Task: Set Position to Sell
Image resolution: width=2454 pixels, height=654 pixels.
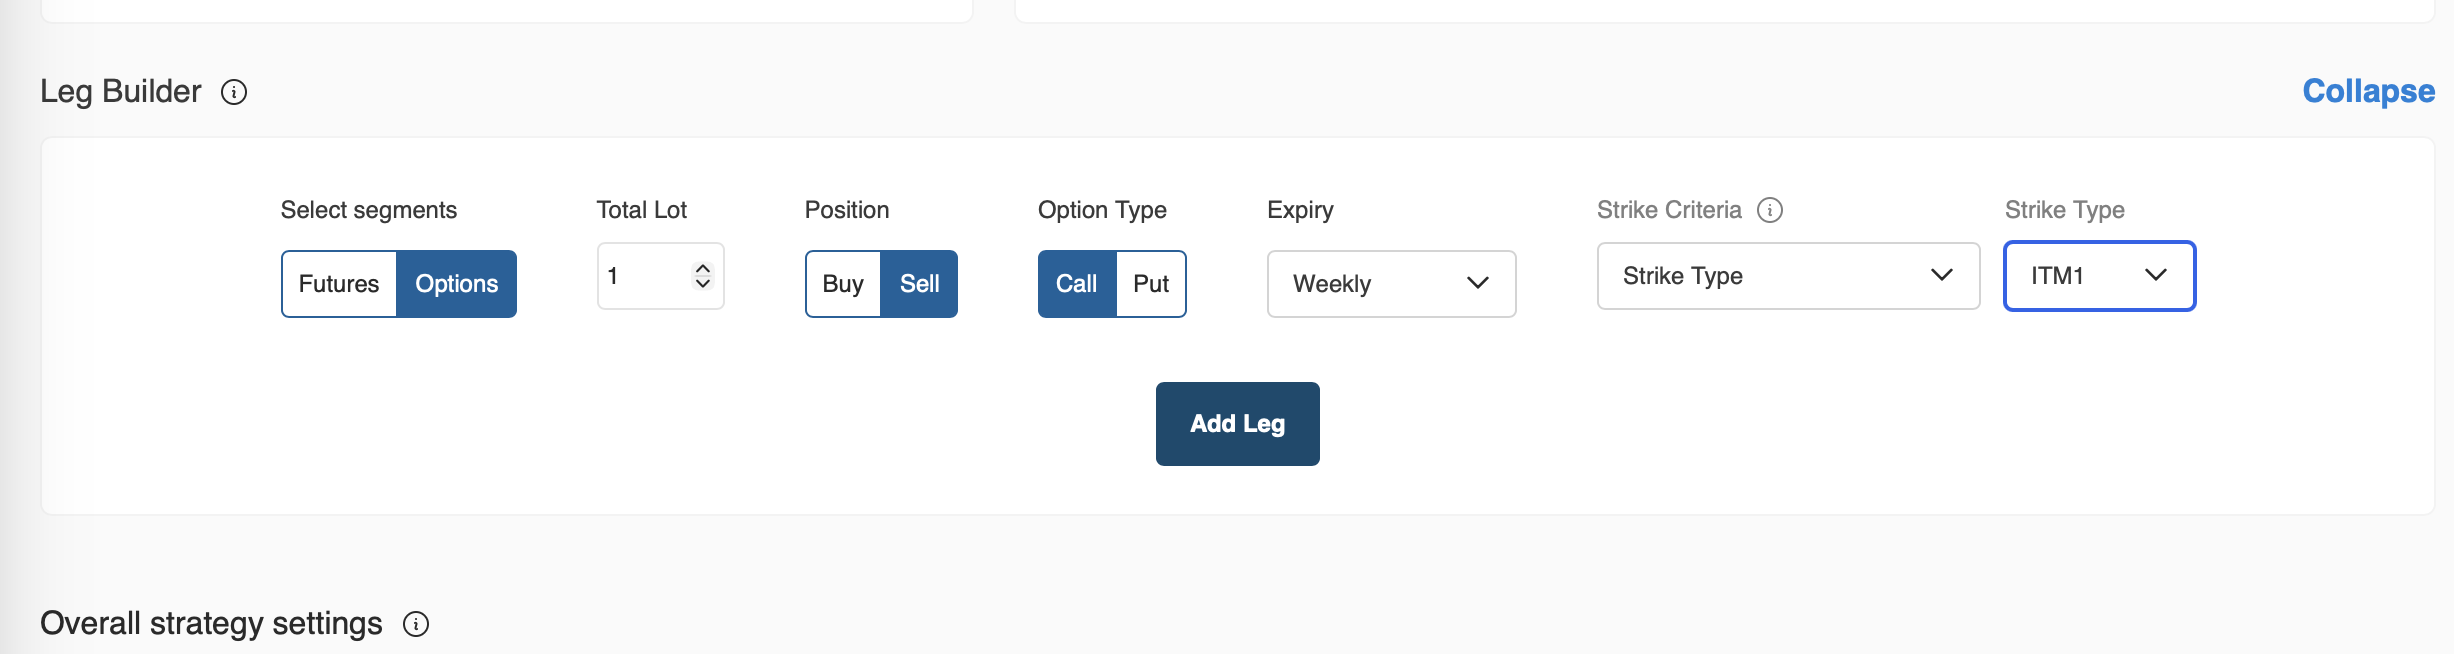Action: [919, 284]
